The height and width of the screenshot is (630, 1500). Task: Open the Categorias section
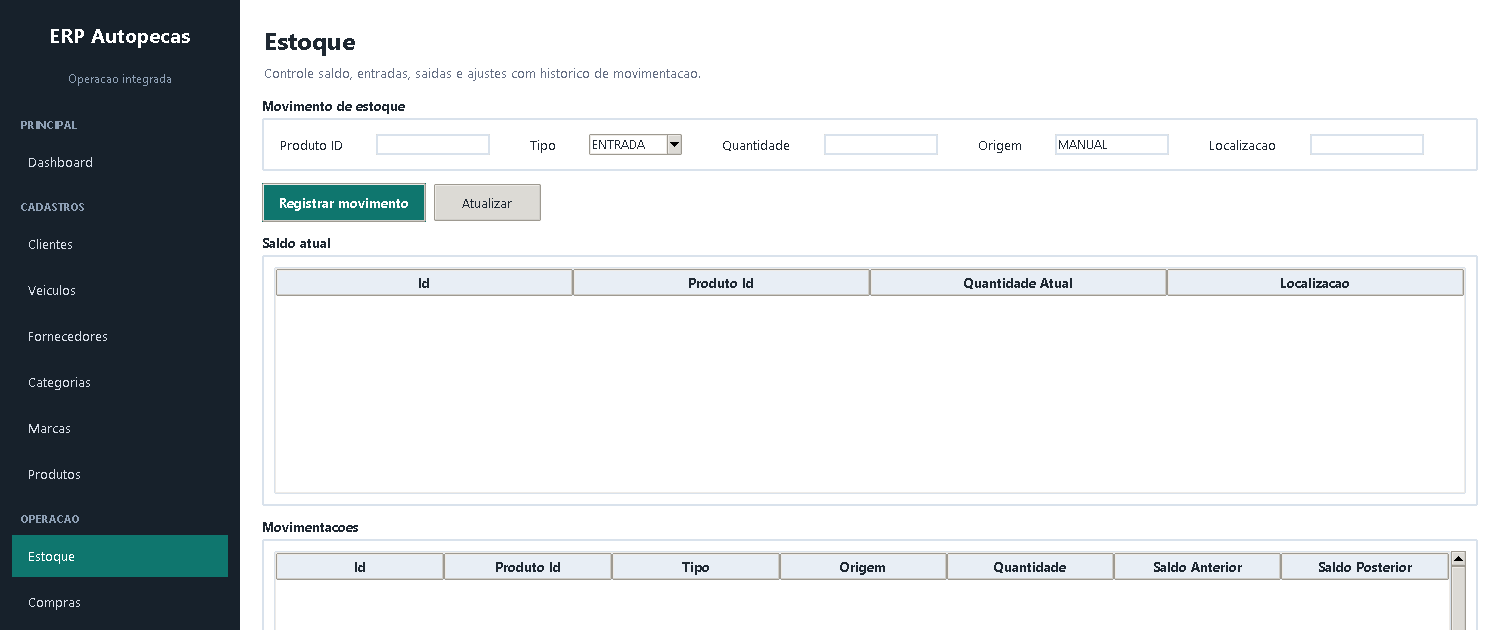coord(120,382)
